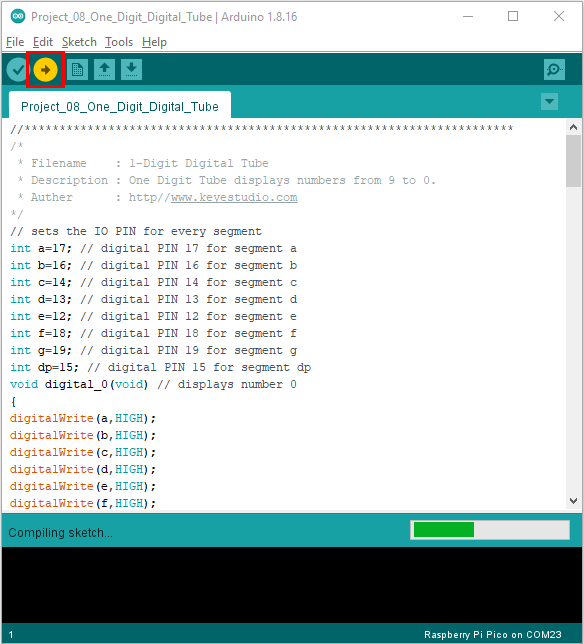Screen dimensions: 584x644
Task: Click the Verify checkmark button
Action: pyautogui.click(x=18, y=69)
